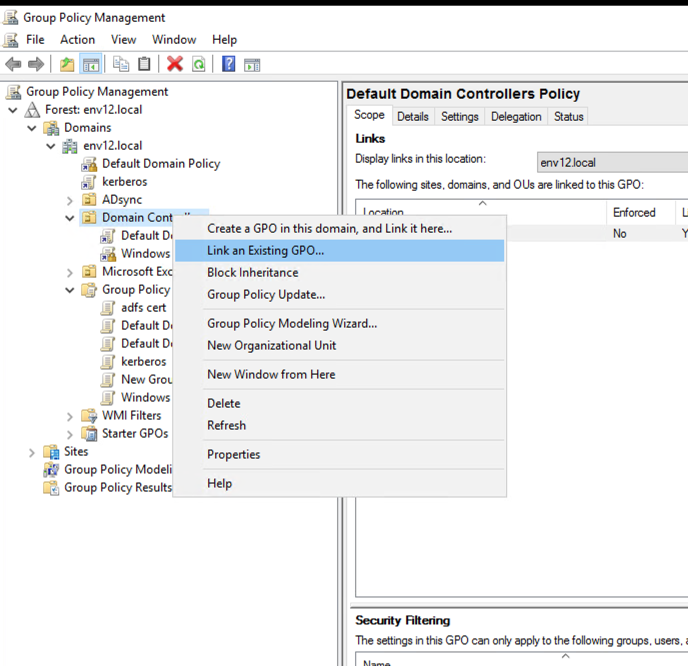Click the Refresh toolbar icon

(x=199, y=64)
